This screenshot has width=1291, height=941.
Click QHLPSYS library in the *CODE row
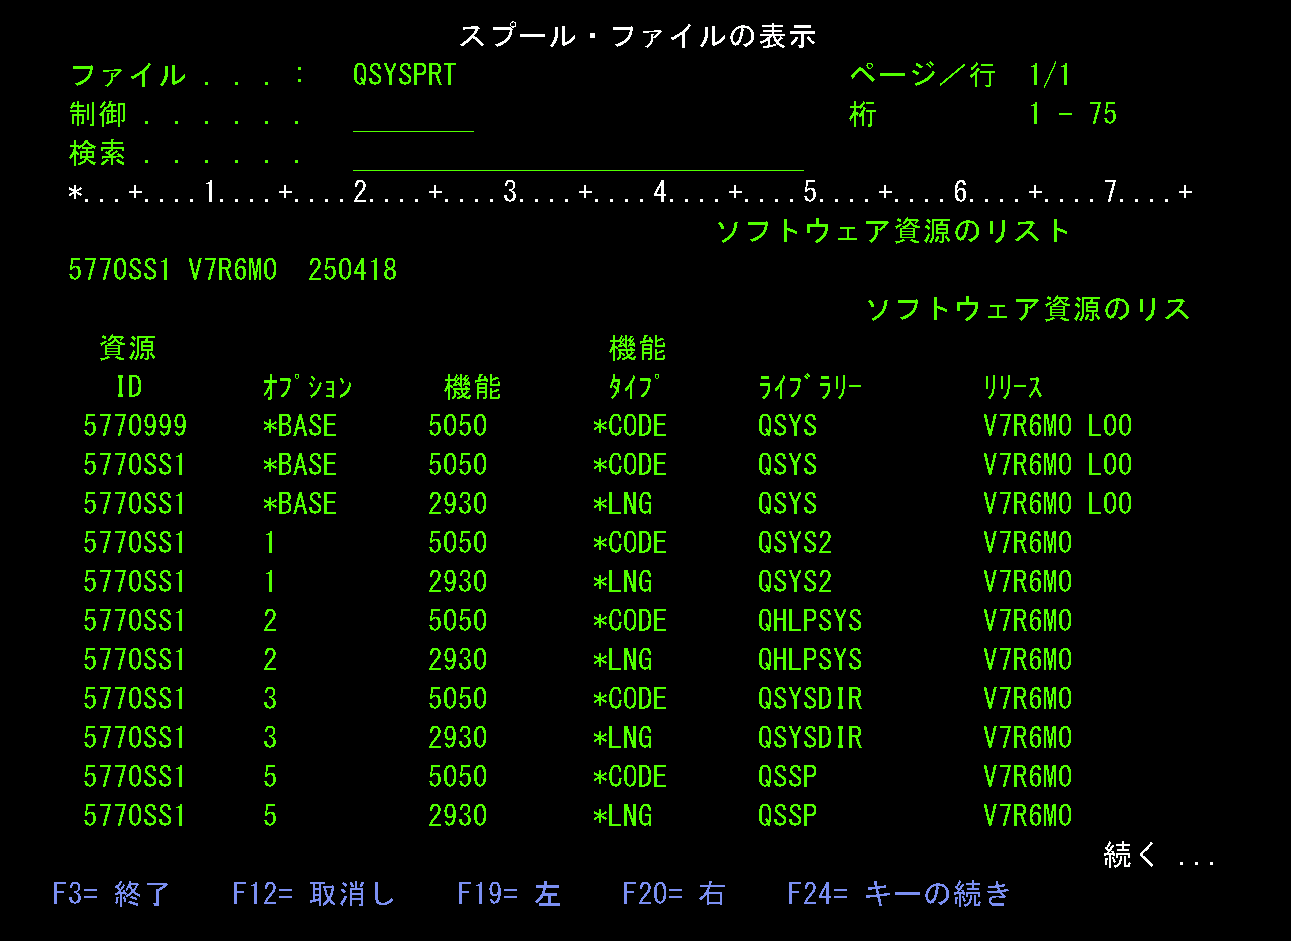(x=810, y=621)
